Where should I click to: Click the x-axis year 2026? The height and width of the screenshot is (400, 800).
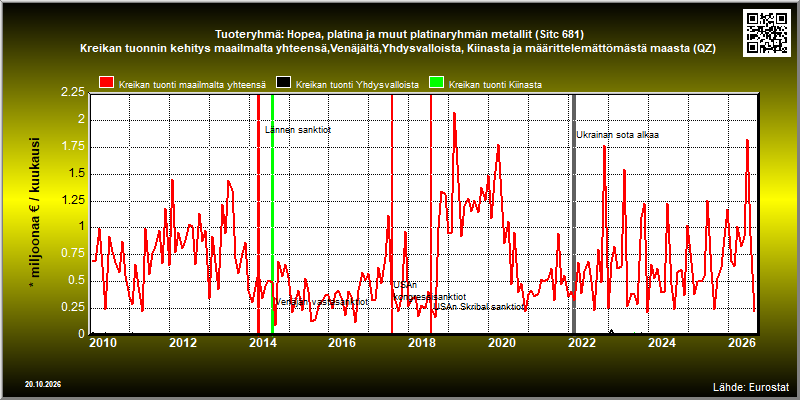coord(740,343)
